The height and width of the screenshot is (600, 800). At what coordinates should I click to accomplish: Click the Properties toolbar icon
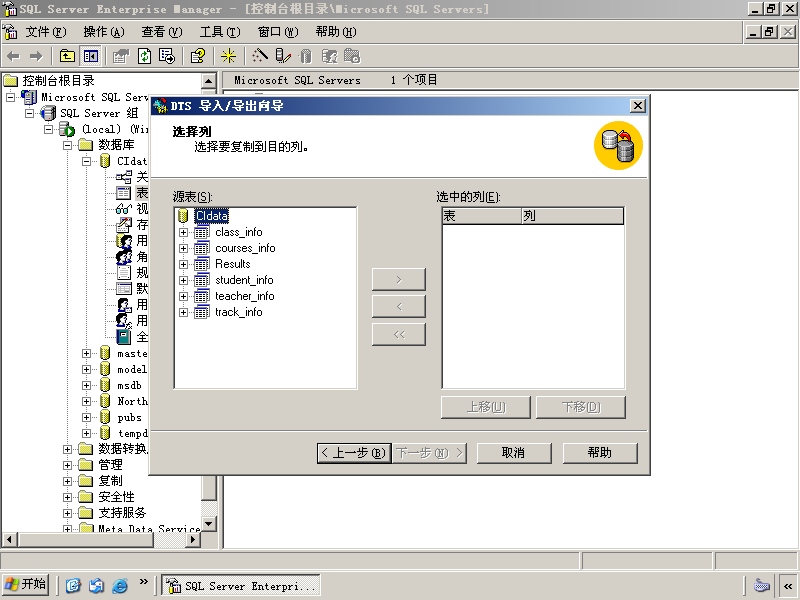pos(121,56)
